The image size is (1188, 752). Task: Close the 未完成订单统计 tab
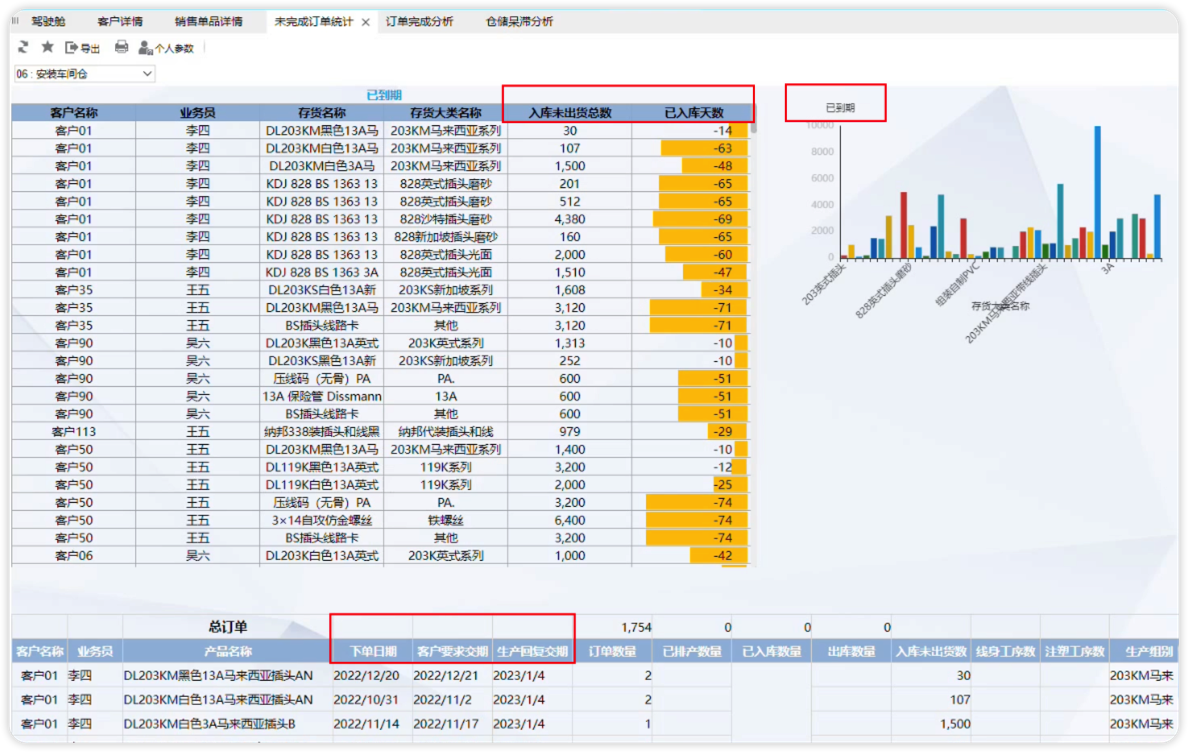[366, 22]
